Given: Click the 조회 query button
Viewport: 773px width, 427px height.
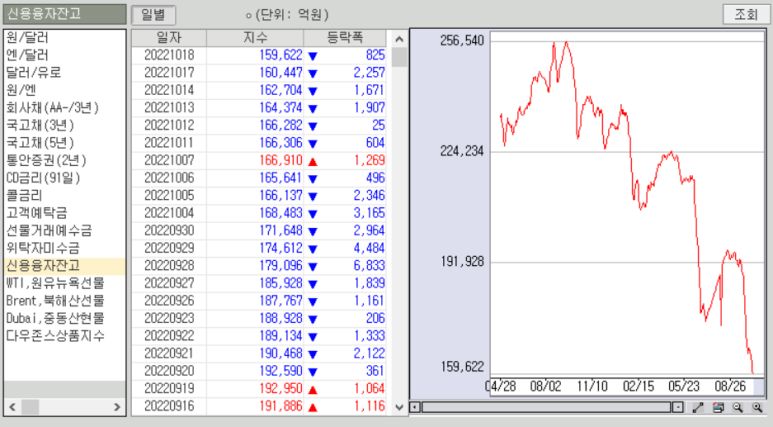Looking at the screenshot, I should pyautogui.click(x=746, y=14).
